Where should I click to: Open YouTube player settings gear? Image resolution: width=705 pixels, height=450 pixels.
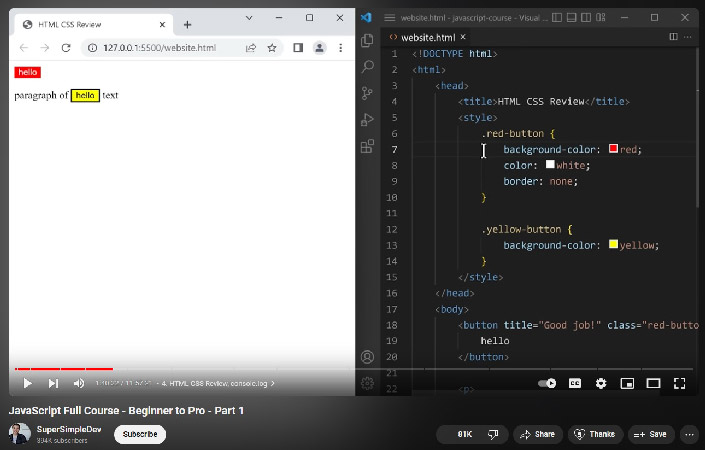[x=601, y=383]
